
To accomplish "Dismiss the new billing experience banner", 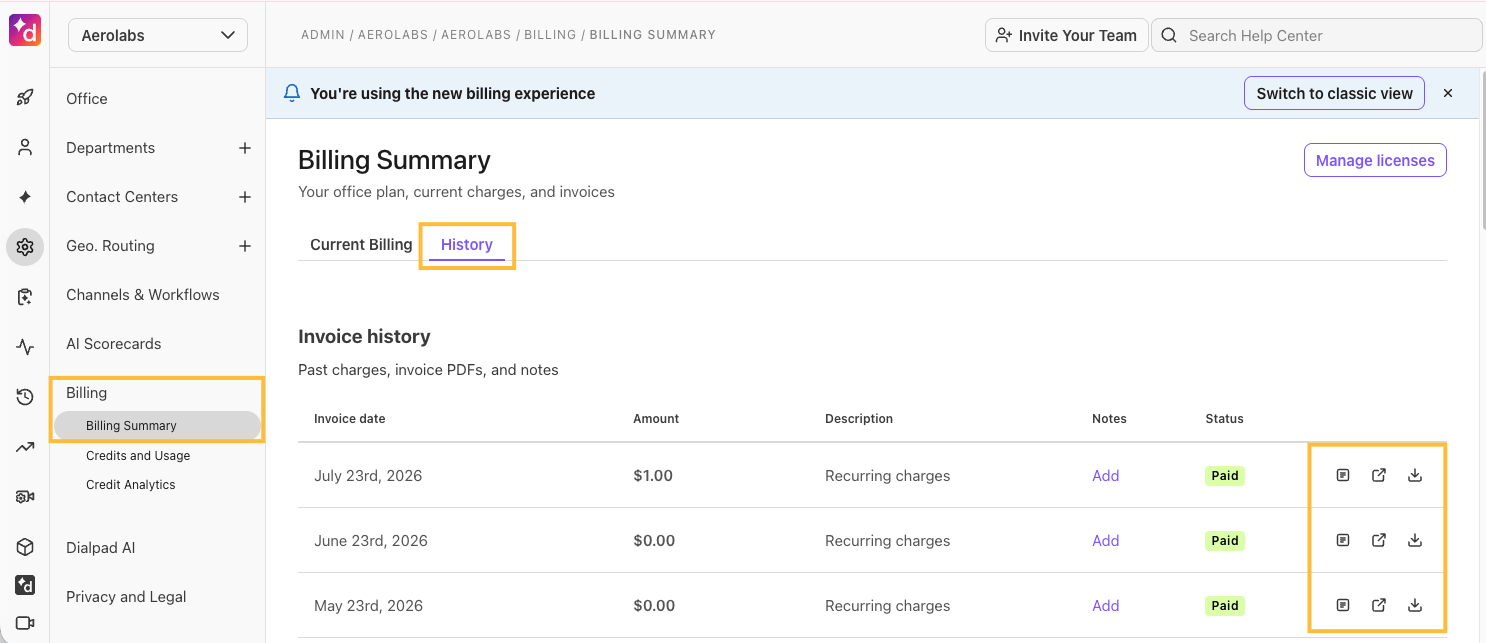I will (x=1447, y=93).
